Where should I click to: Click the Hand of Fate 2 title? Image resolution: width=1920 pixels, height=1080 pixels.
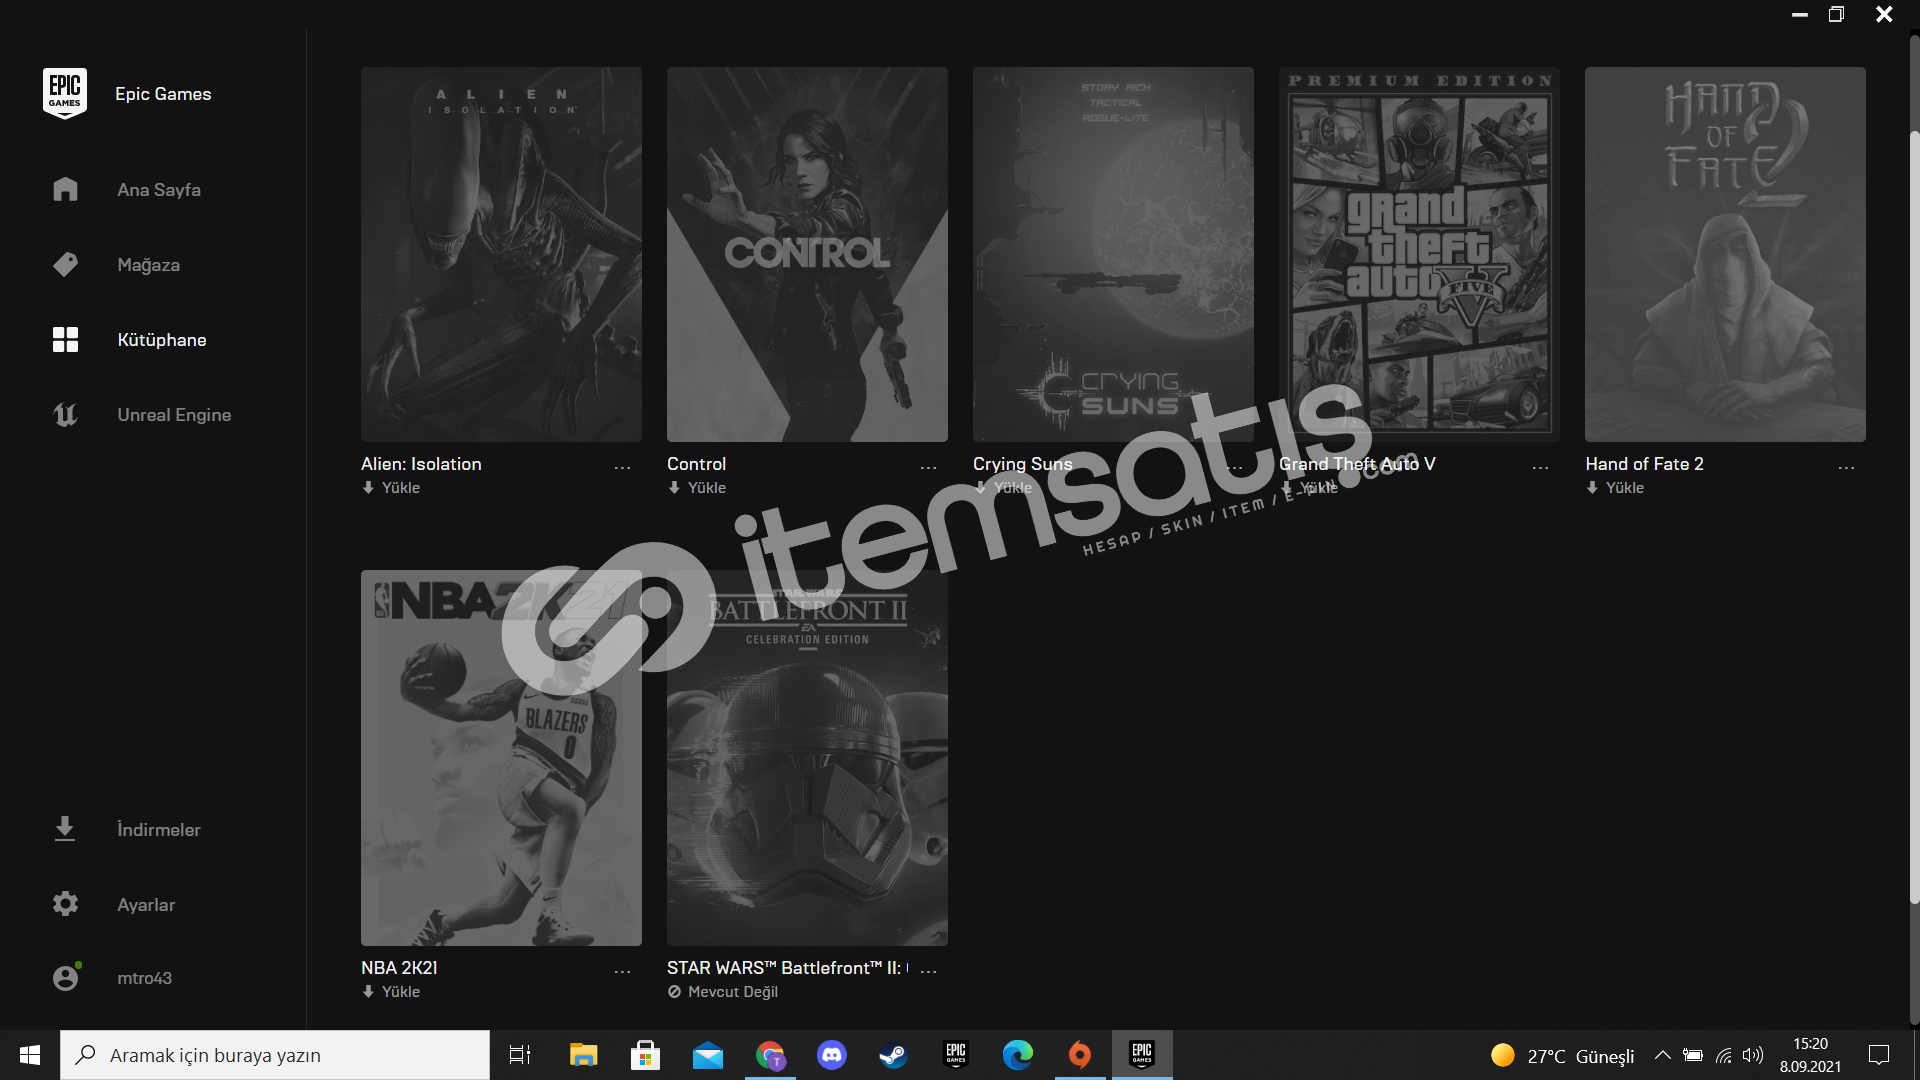click(1645, 464)
